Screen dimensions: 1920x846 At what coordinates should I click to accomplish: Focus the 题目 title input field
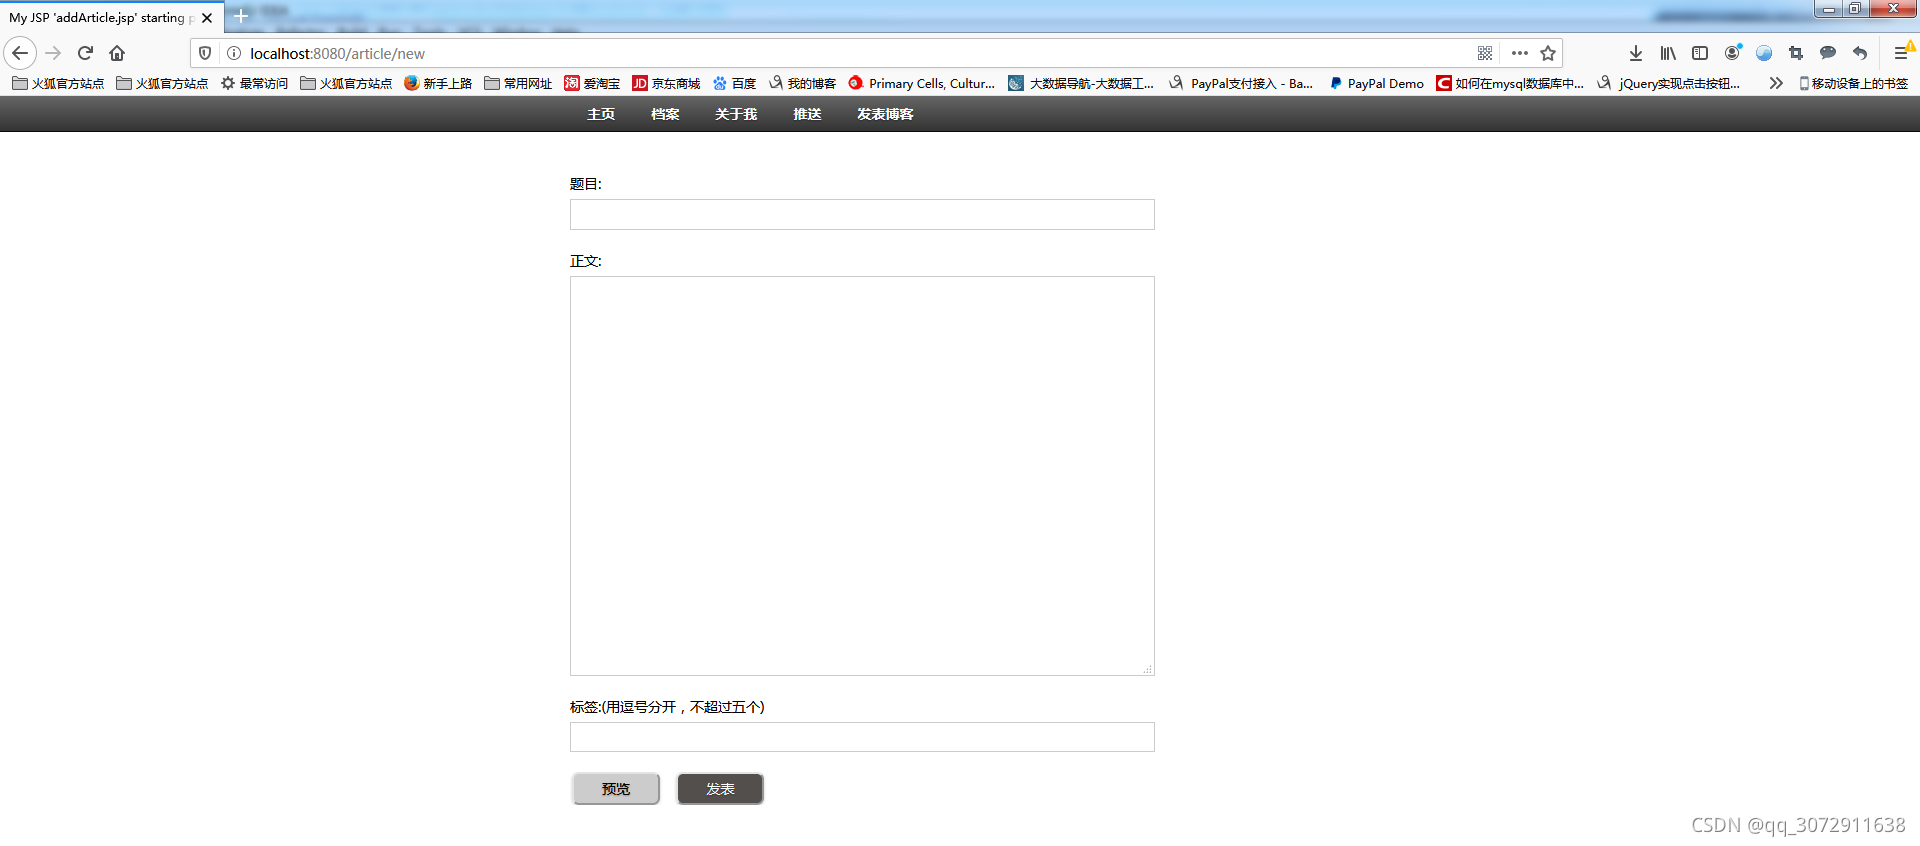click(x=862, y=214)
